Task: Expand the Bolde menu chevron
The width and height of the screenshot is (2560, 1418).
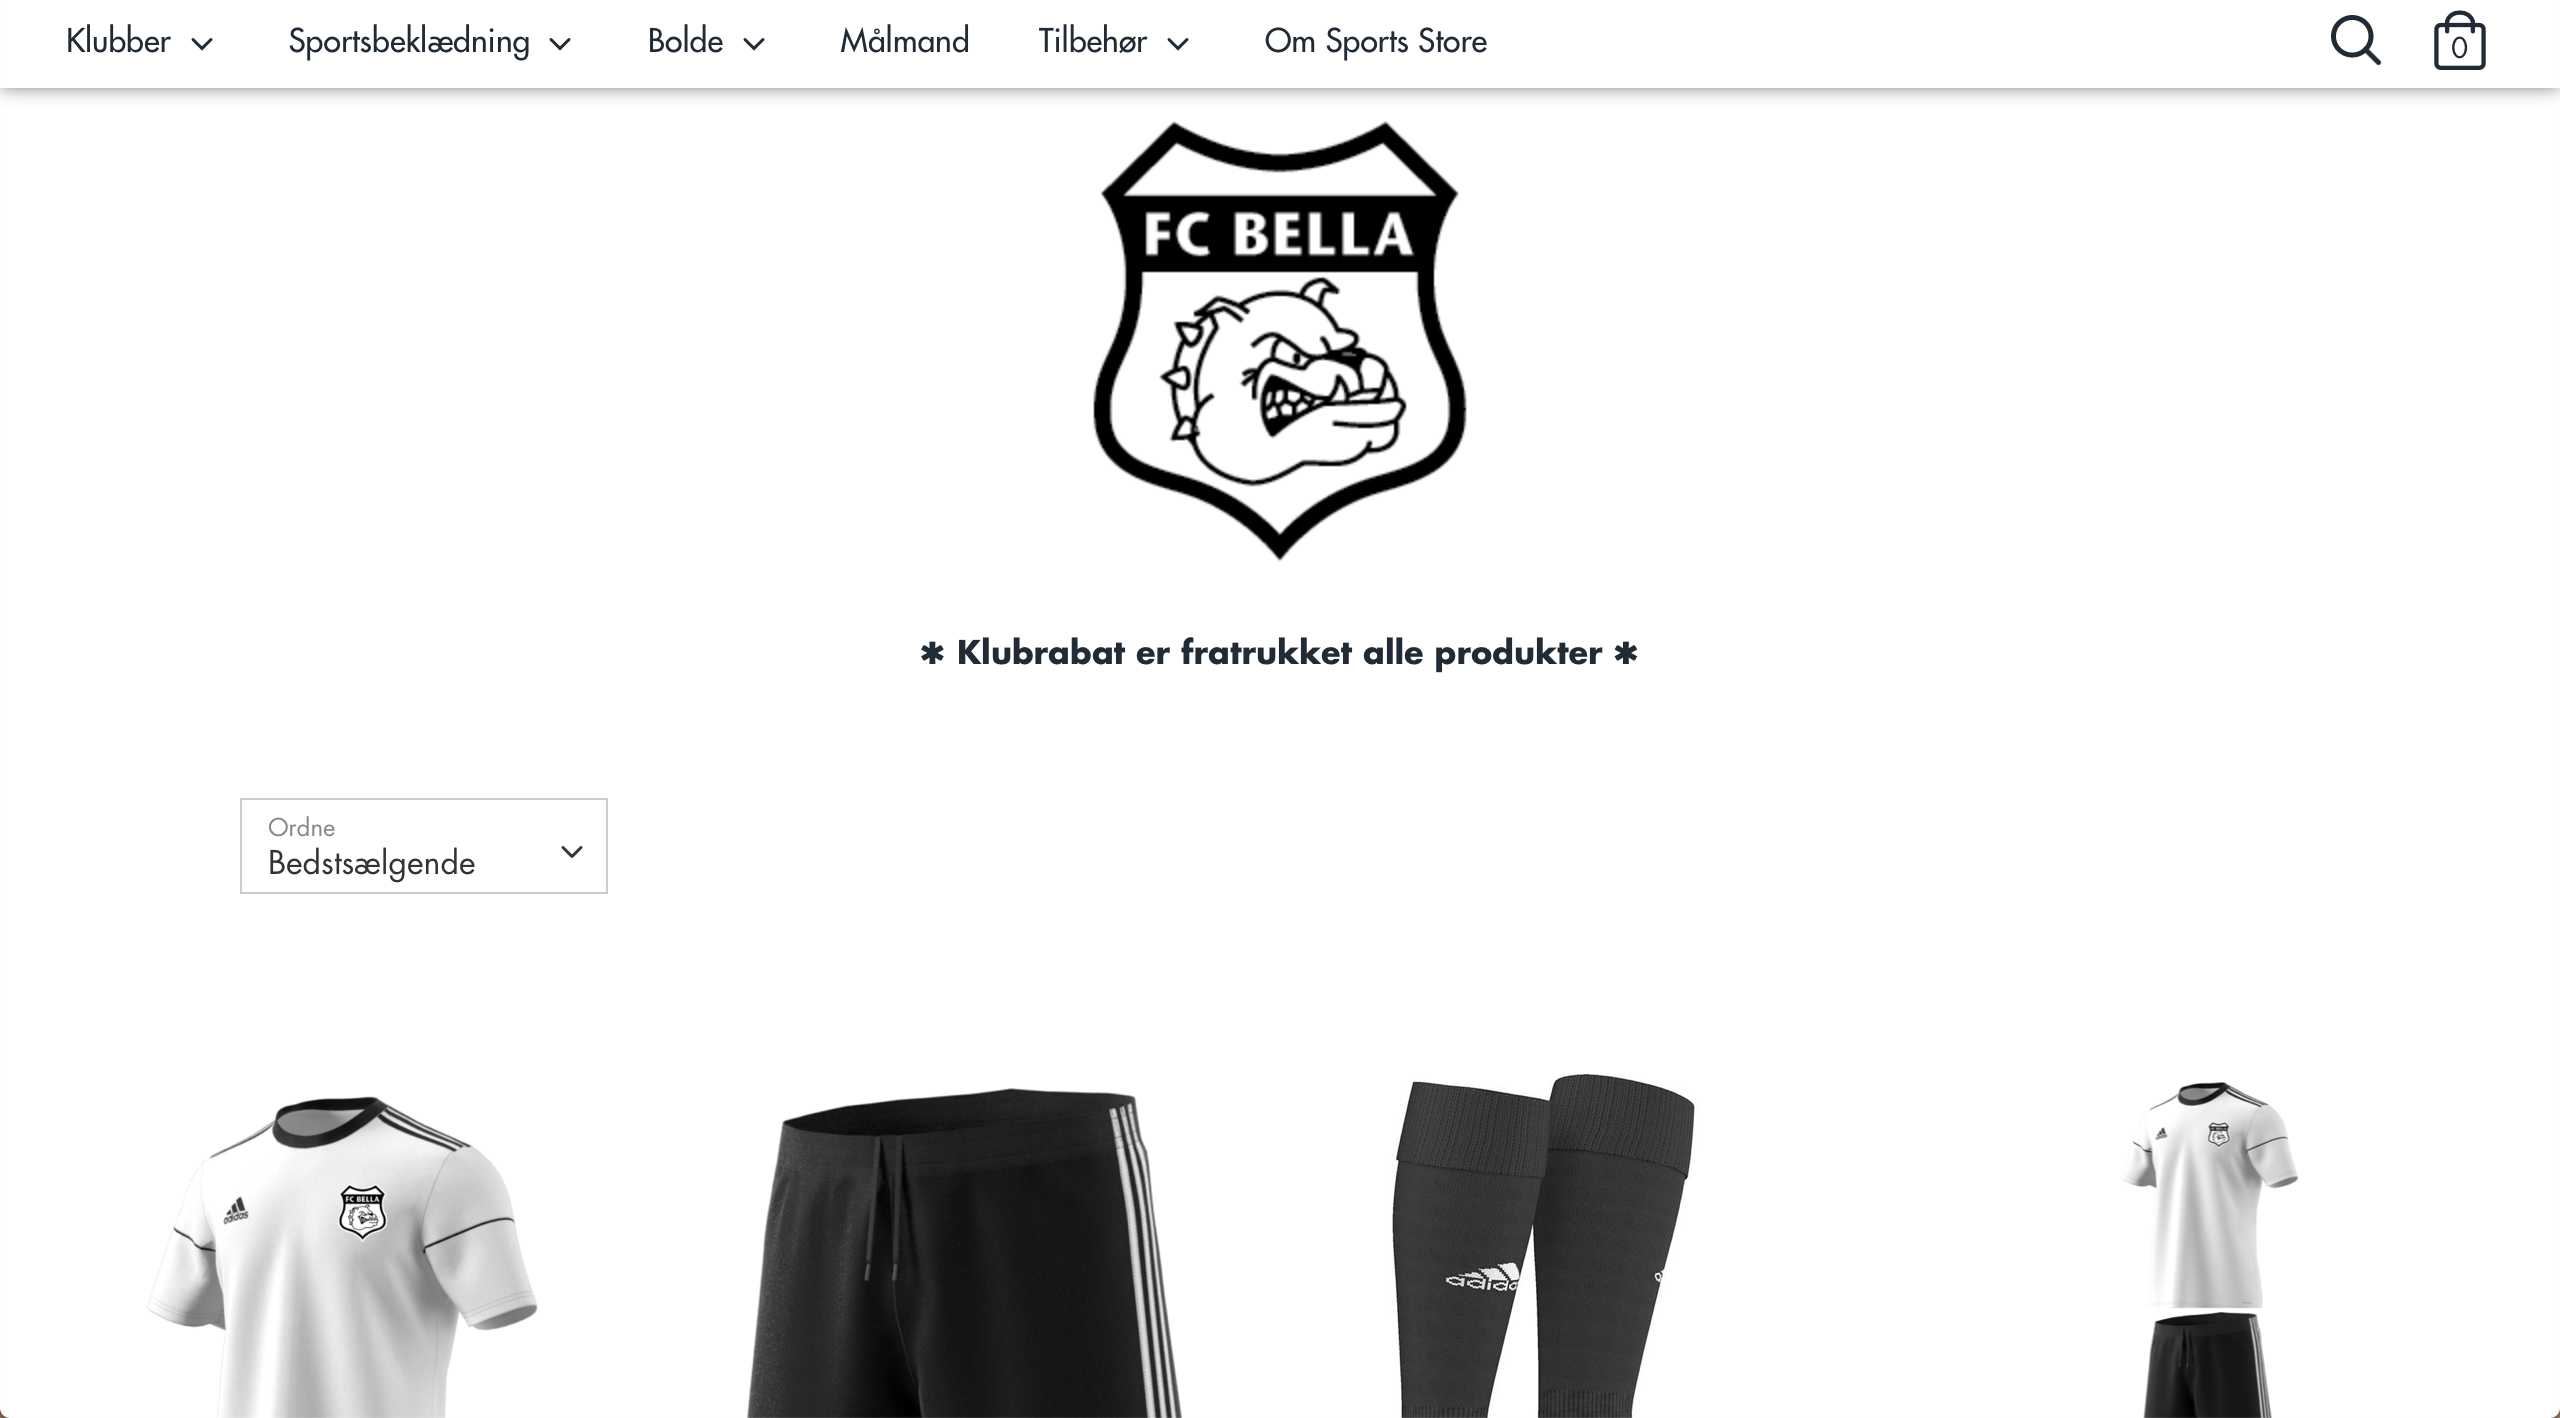Action: 755,44
